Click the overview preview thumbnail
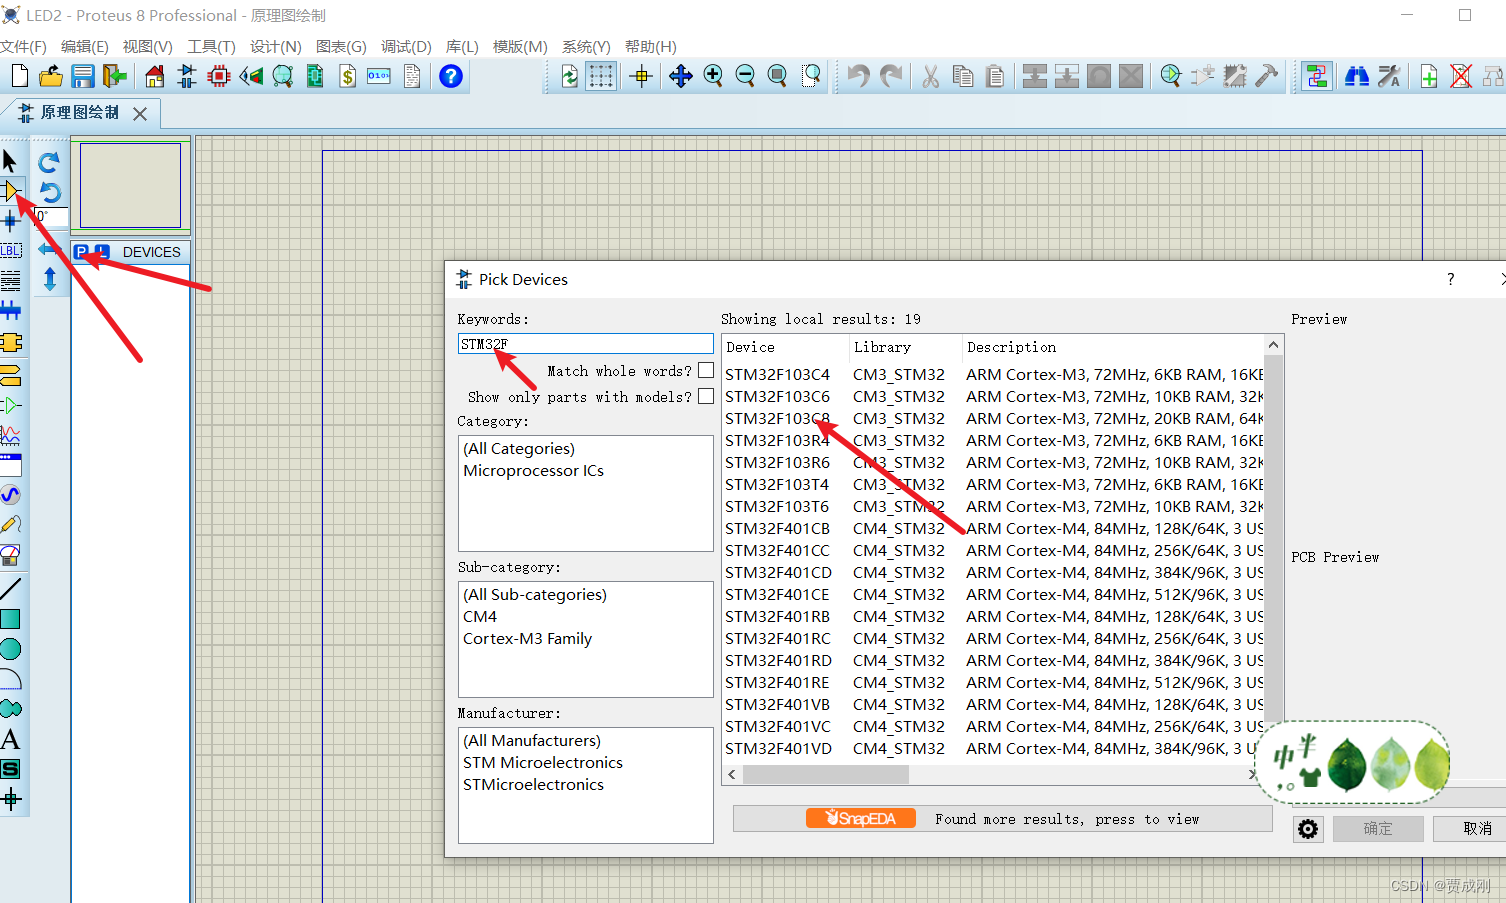The image size is (1506, 903). (130, 185)
